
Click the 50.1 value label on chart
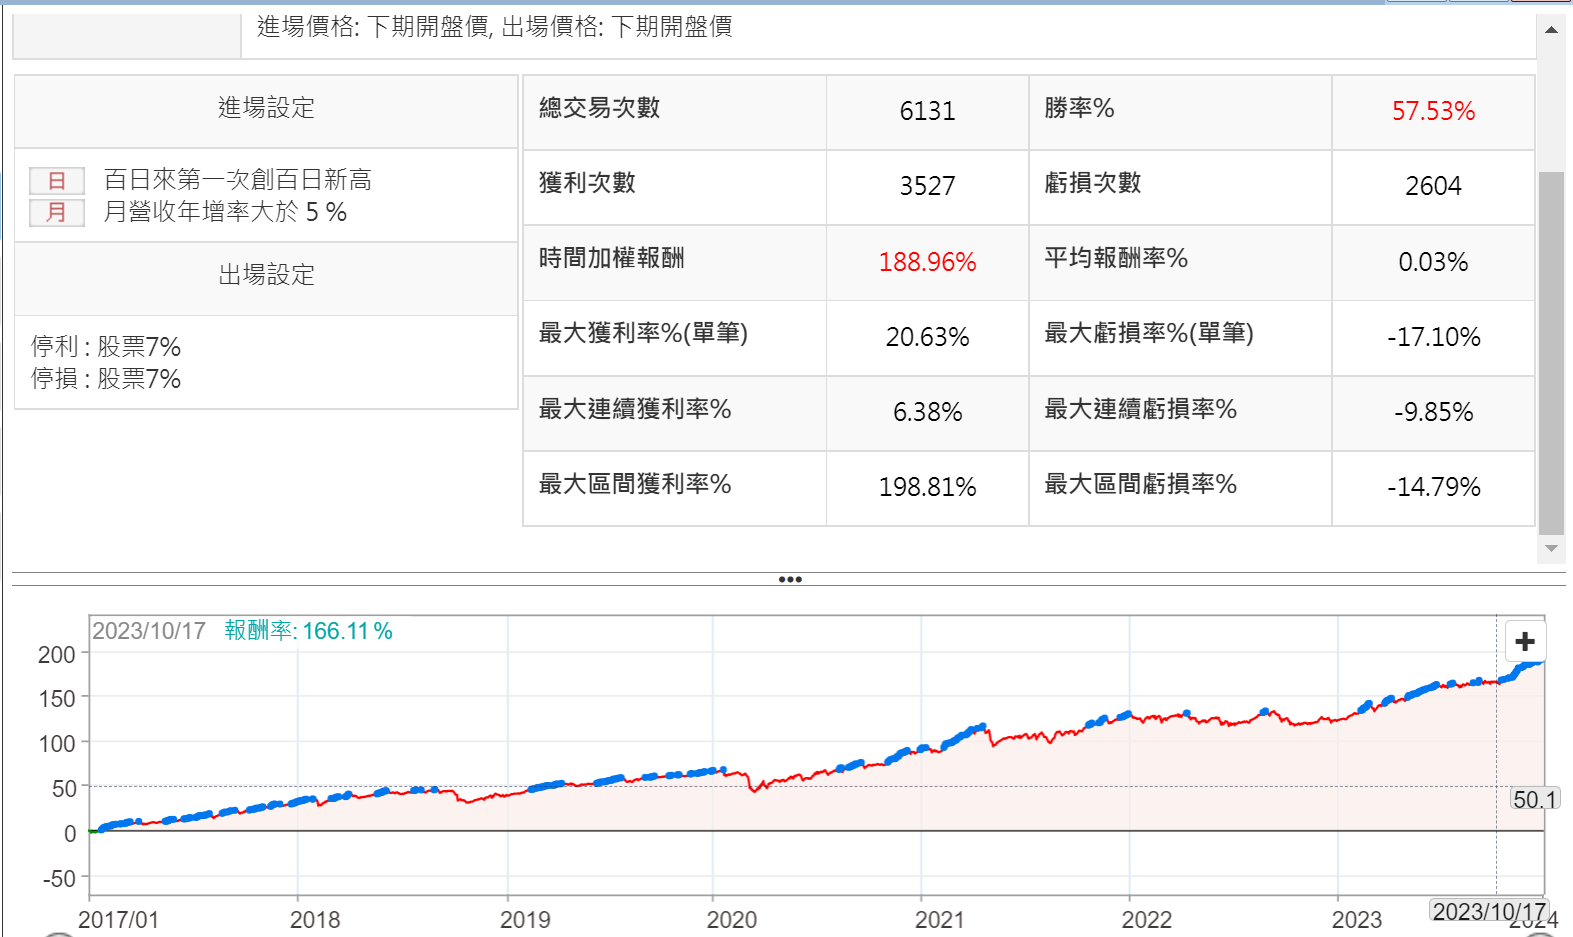point(1534,799)
